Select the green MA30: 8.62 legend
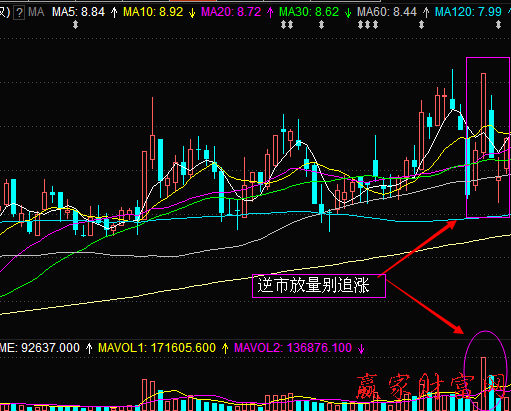Viewport: 511px width, 411px height. [309, 12]
